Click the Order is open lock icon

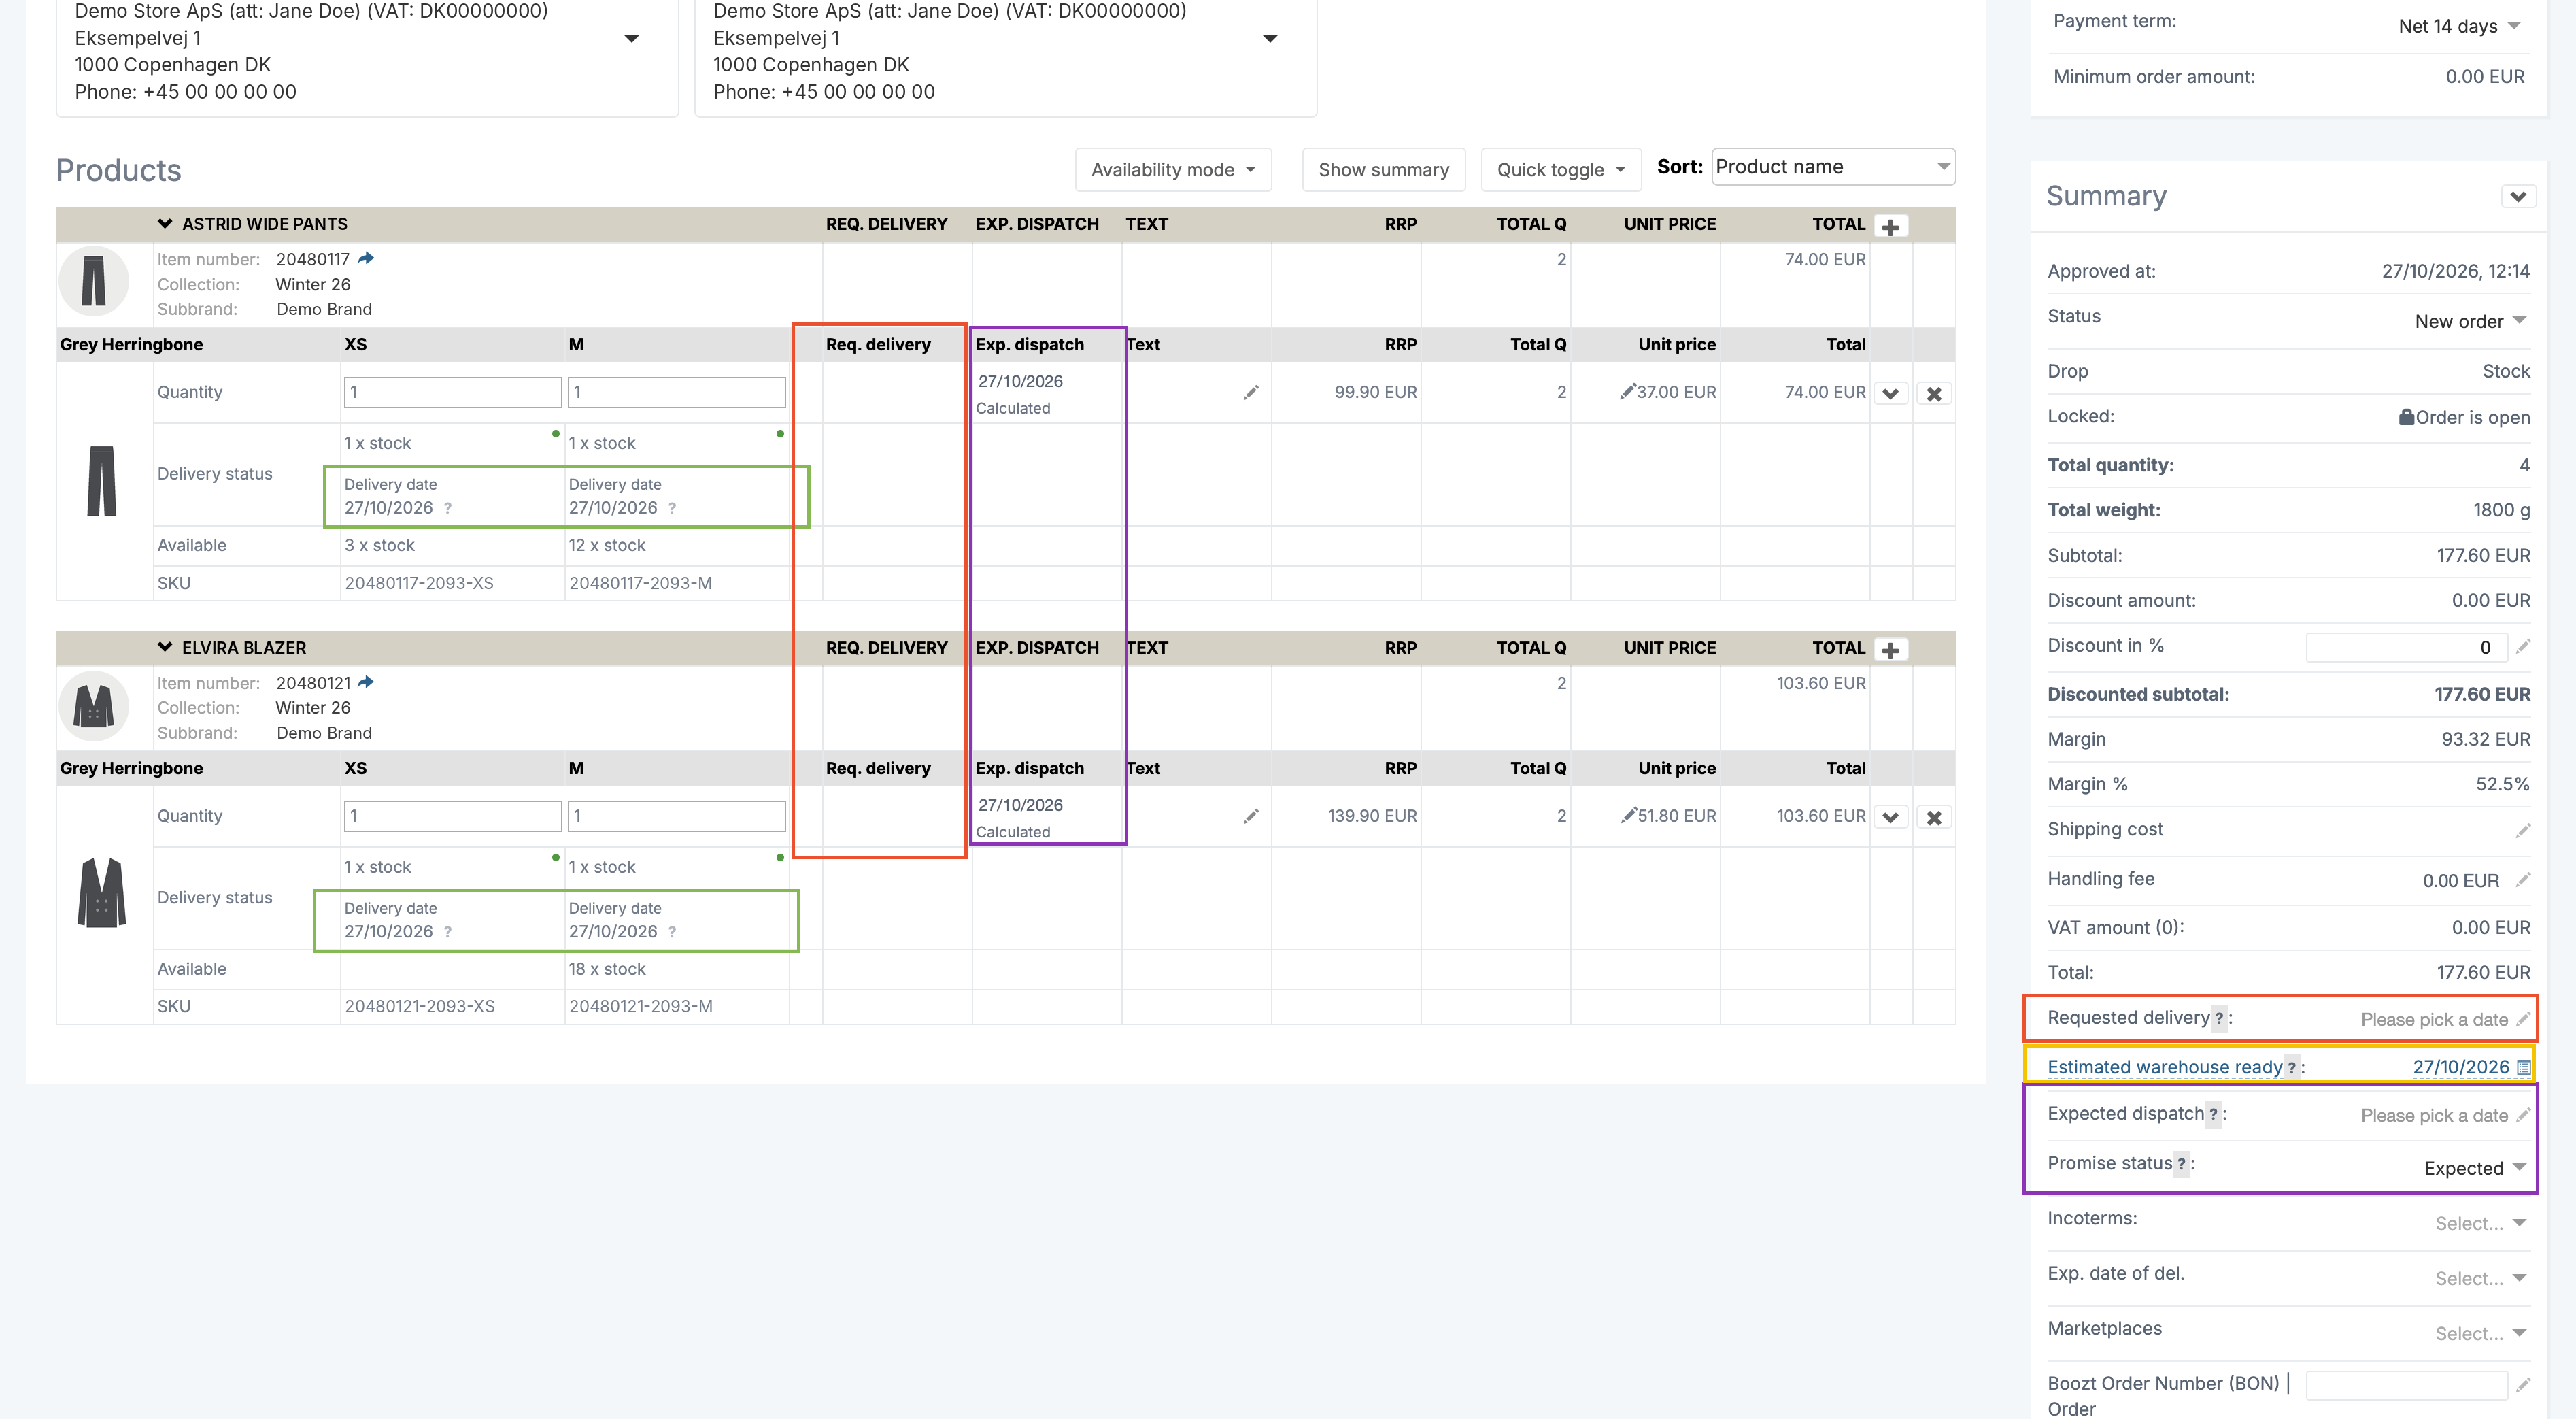(x=2406, y=417)
